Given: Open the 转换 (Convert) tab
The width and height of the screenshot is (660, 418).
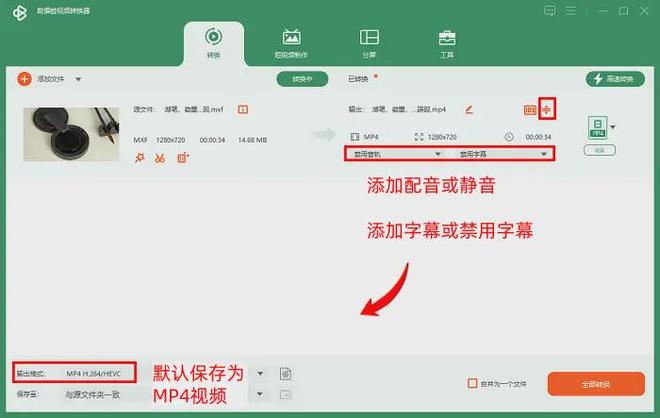Looking at the screenshot, I should [213, 43].
